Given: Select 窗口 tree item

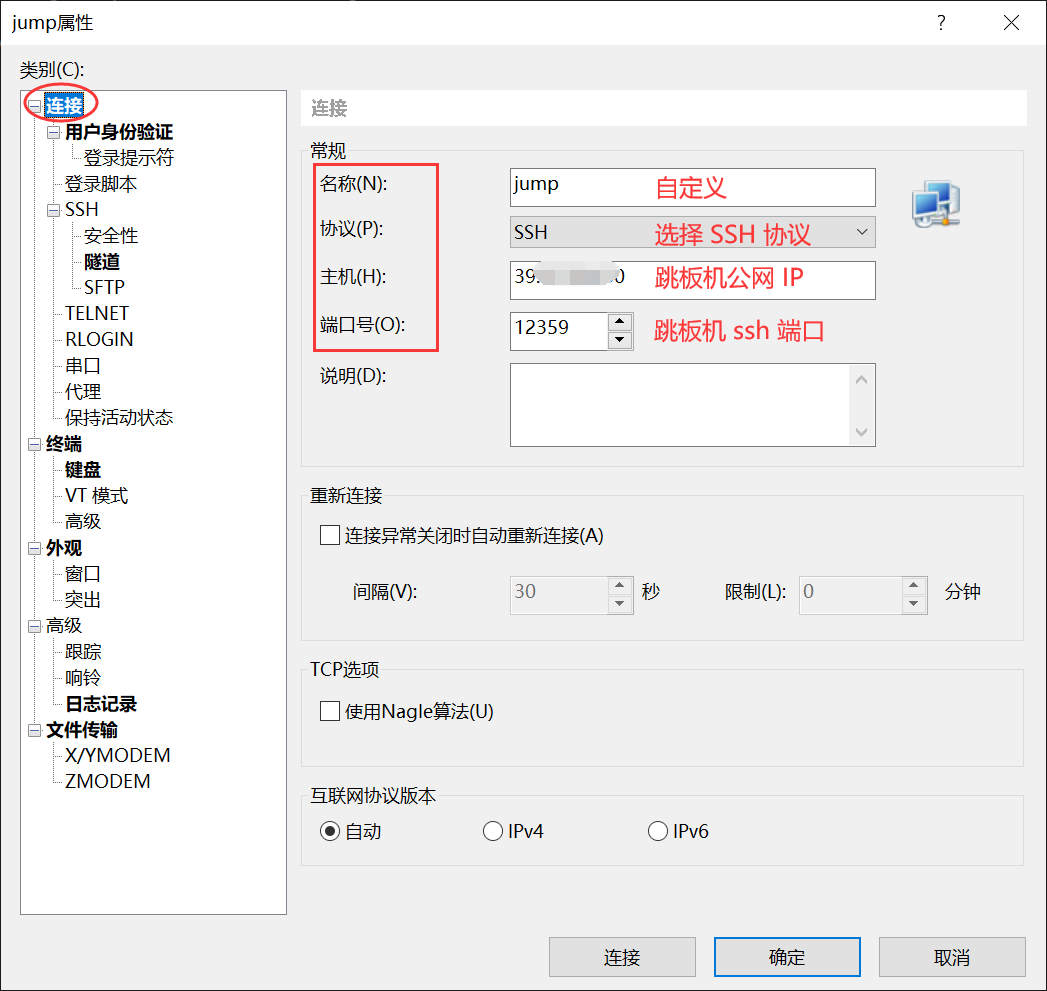Looking at the screenshot, I should [83, 574].
